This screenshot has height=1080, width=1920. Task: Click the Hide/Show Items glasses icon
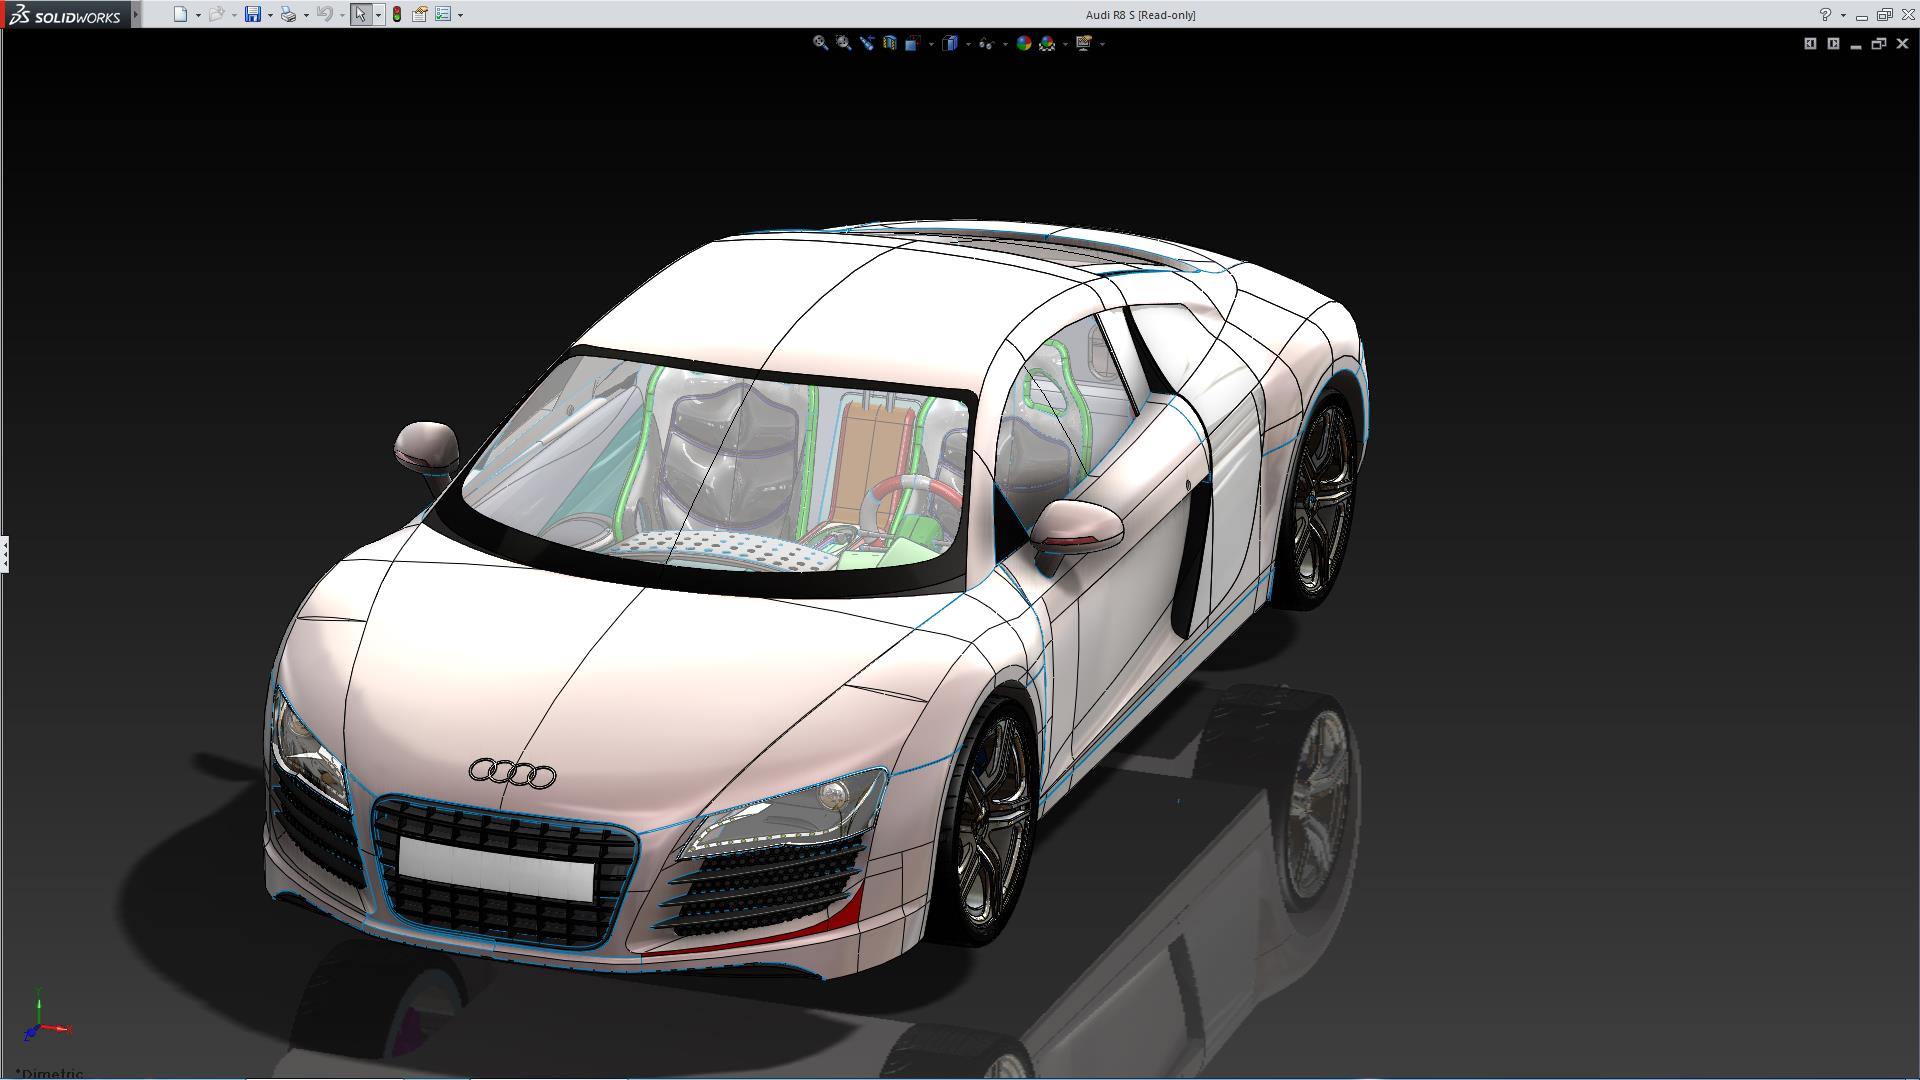click(986, 43)
